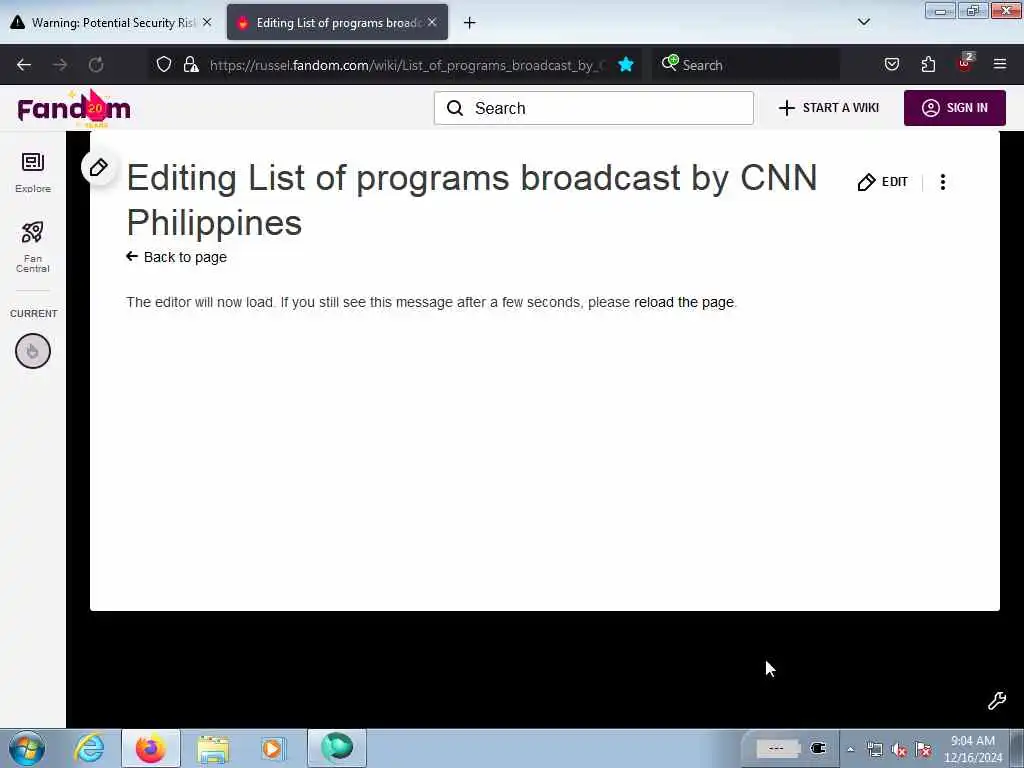Open Windows Media Player from the taskbar
1024x768 pixels.
pos(272,748)
